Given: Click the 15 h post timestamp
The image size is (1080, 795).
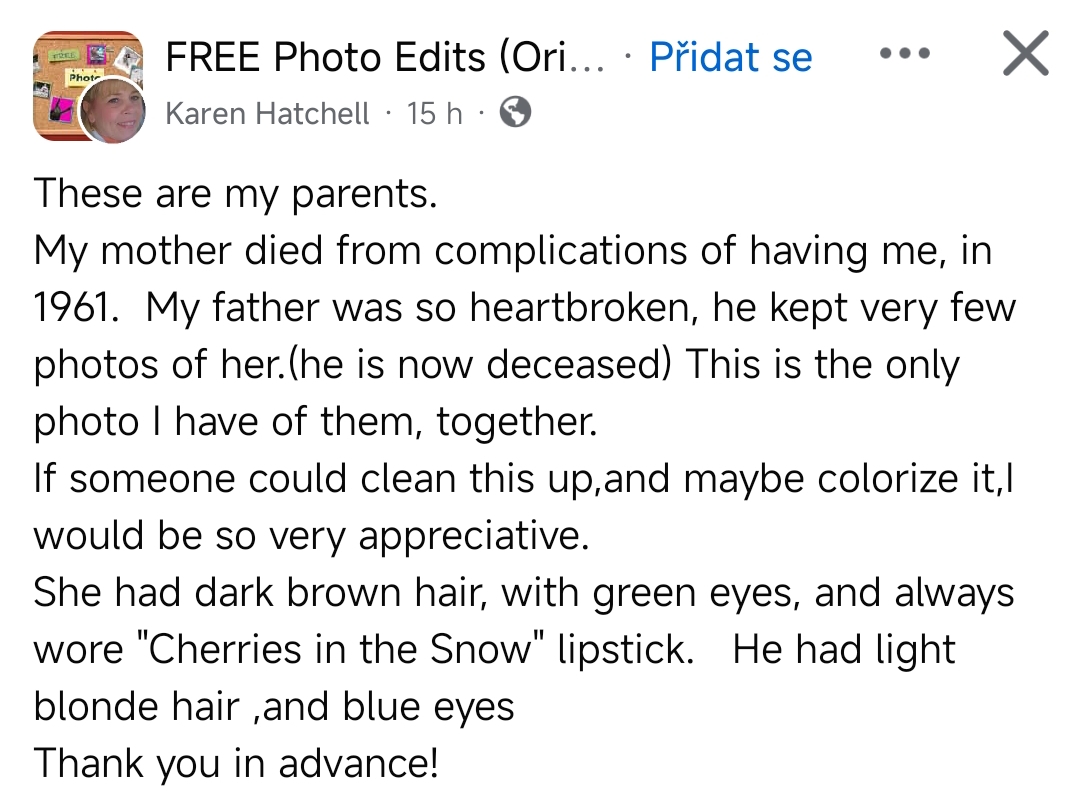Looking at the screenshot, I should (x=434, y=113).
